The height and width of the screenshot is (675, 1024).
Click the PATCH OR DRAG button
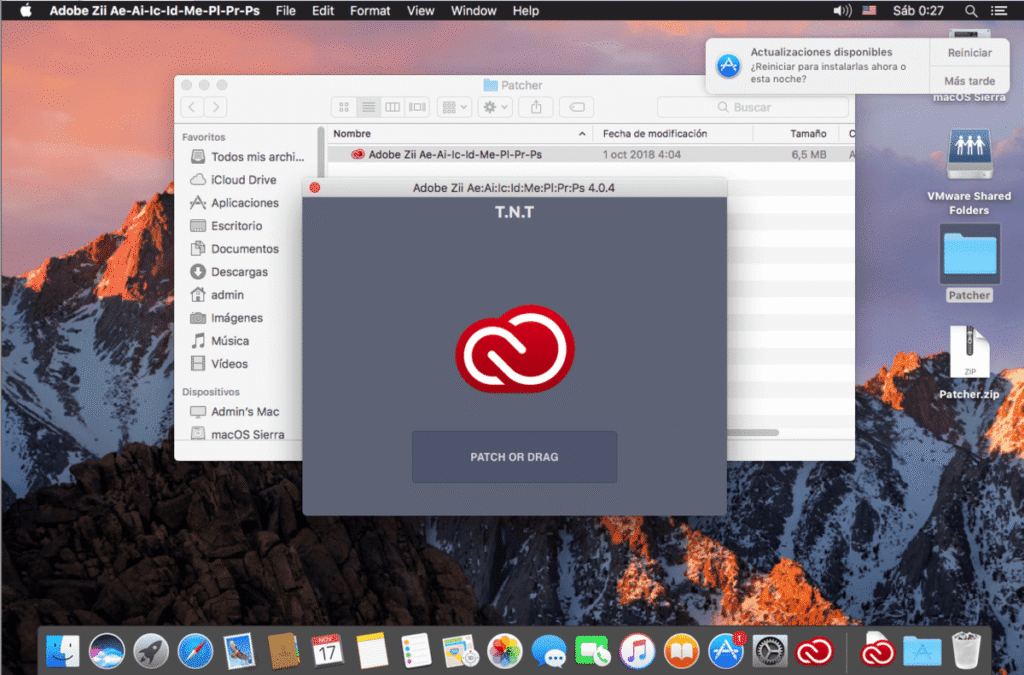(x=514, y=457)
